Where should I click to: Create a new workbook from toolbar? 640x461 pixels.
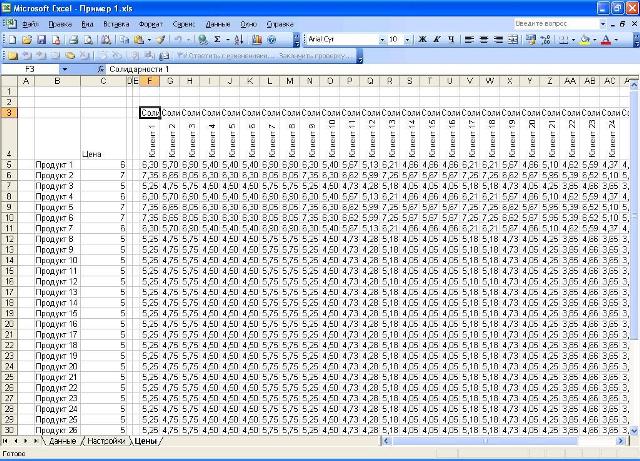(x=13, y=40)
